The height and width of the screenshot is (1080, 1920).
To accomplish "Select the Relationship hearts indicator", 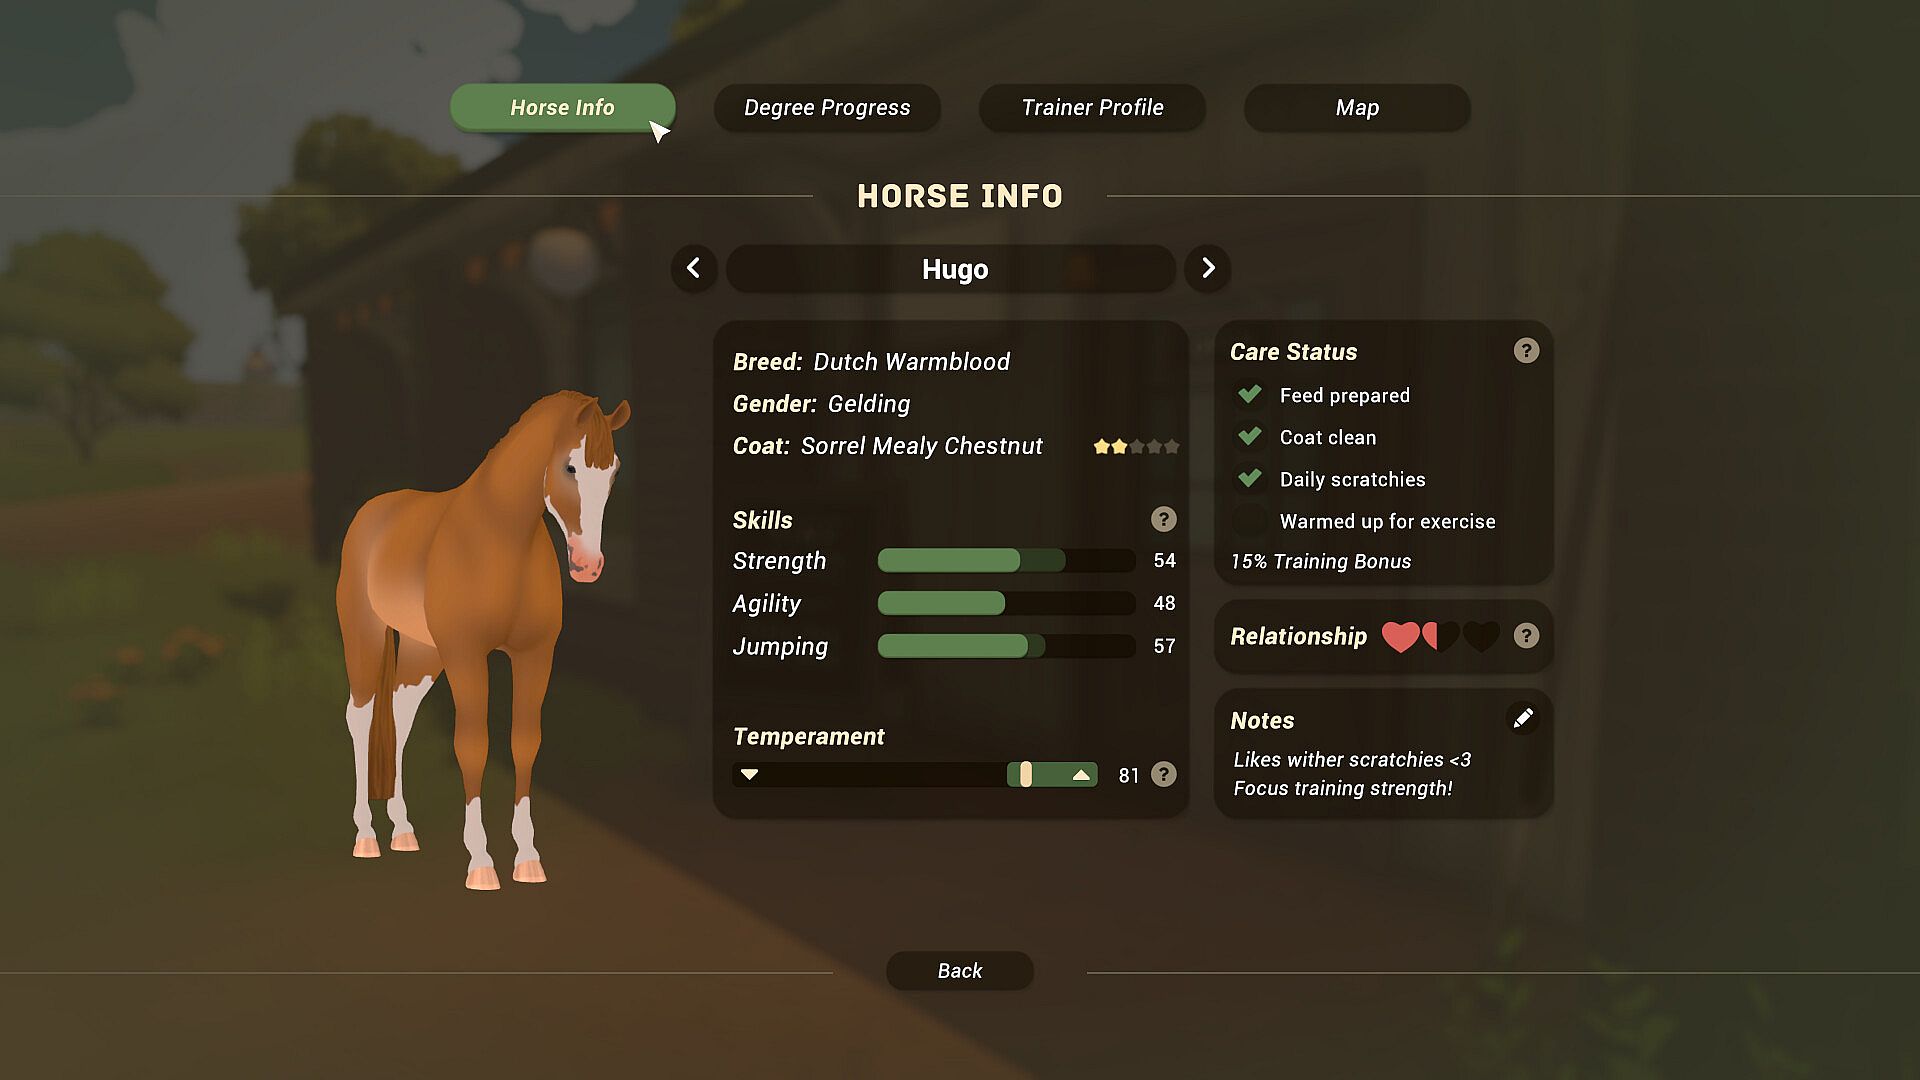I will 1440,636.
